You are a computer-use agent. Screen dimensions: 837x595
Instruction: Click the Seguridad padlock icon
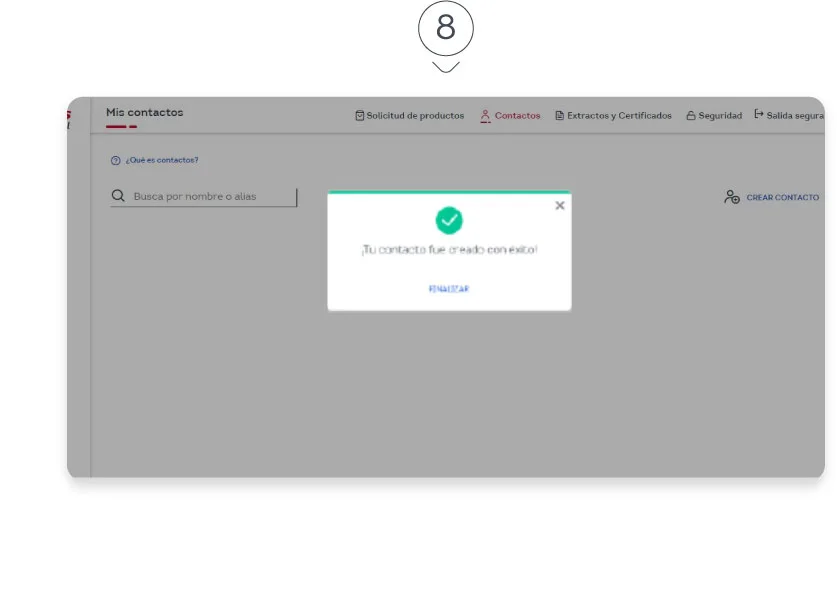click(x=689, y=114)
